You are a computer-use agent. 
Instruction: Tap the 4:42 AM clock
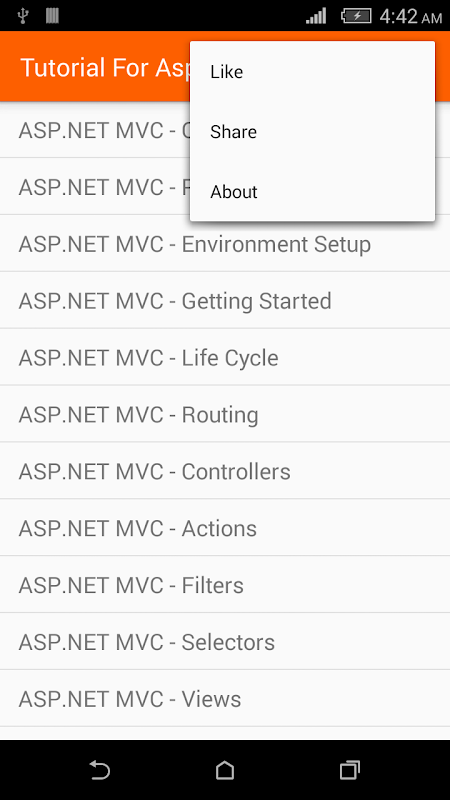[x=411, y=16]
